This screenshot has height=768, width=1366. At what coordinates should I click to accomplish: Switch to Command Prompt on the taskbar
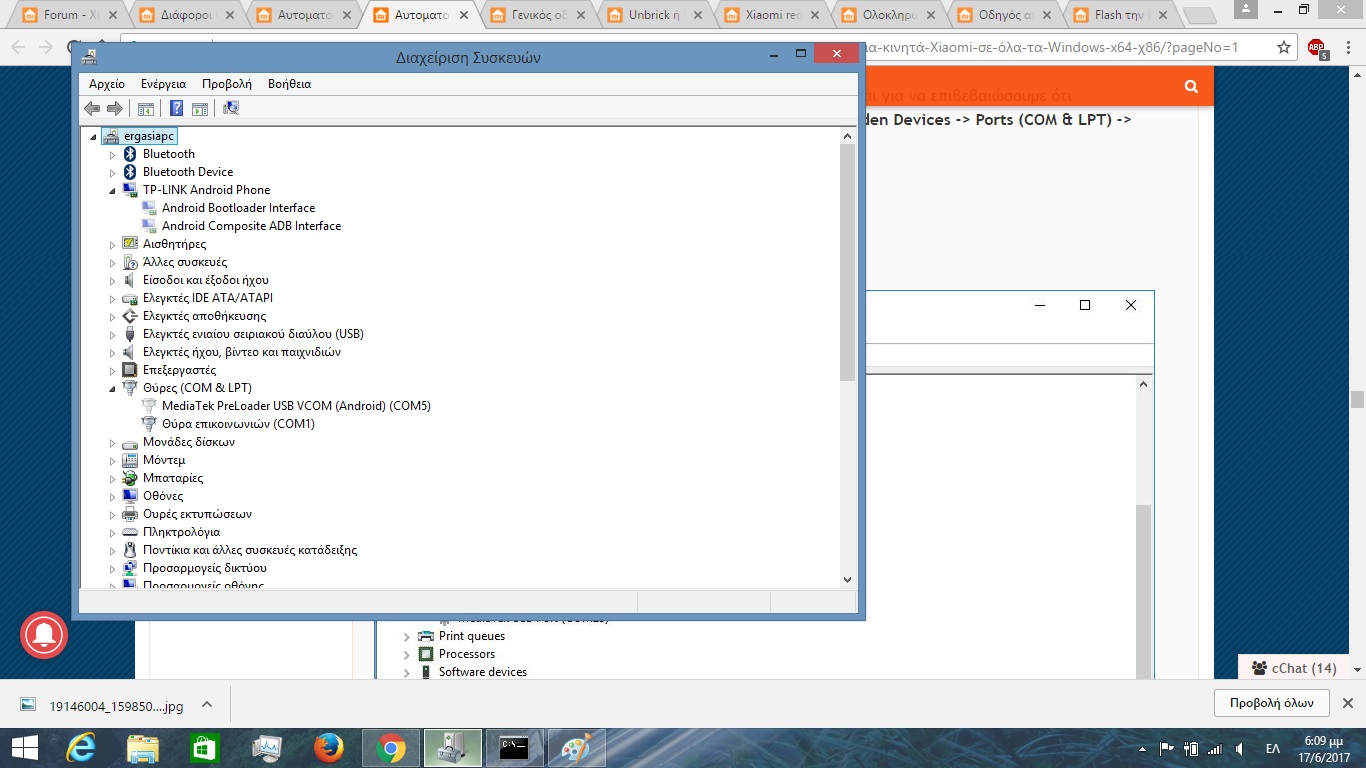[x=514, y=747]
